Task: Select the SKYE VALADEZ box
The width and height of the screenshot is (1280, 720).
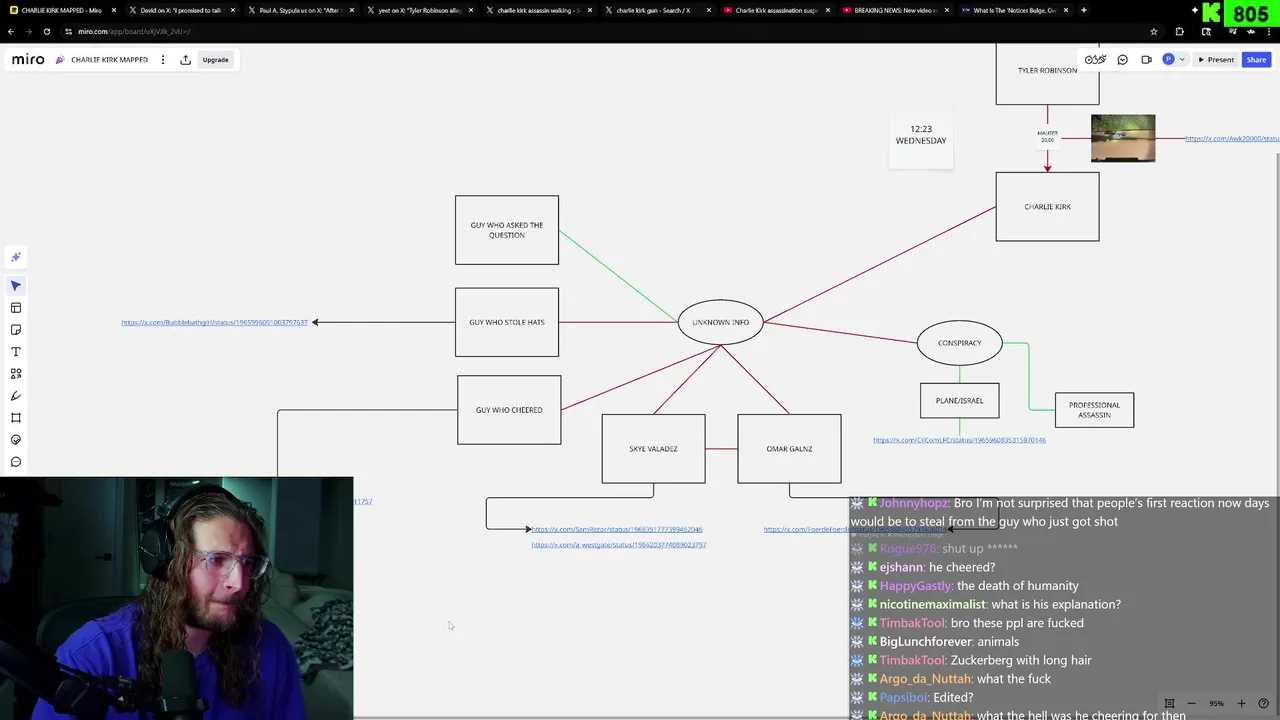Action: click(x=653, y=449)
